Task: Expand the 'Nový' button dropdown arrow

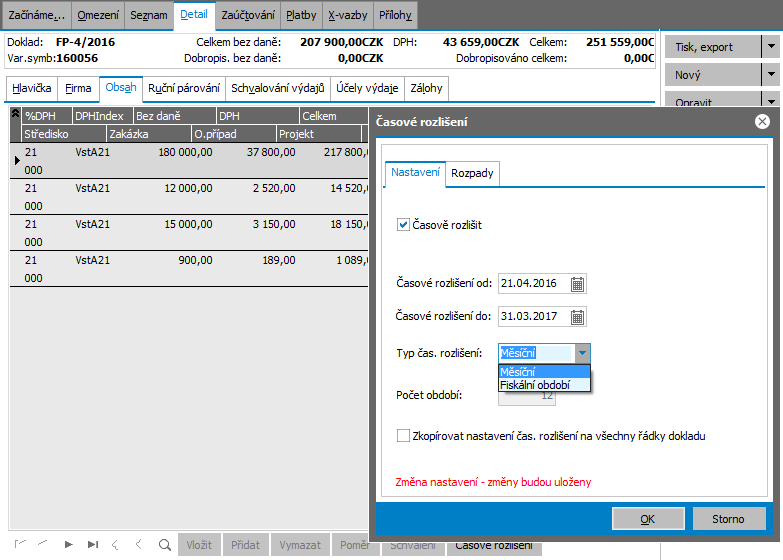Action: [x=770, y=75]
